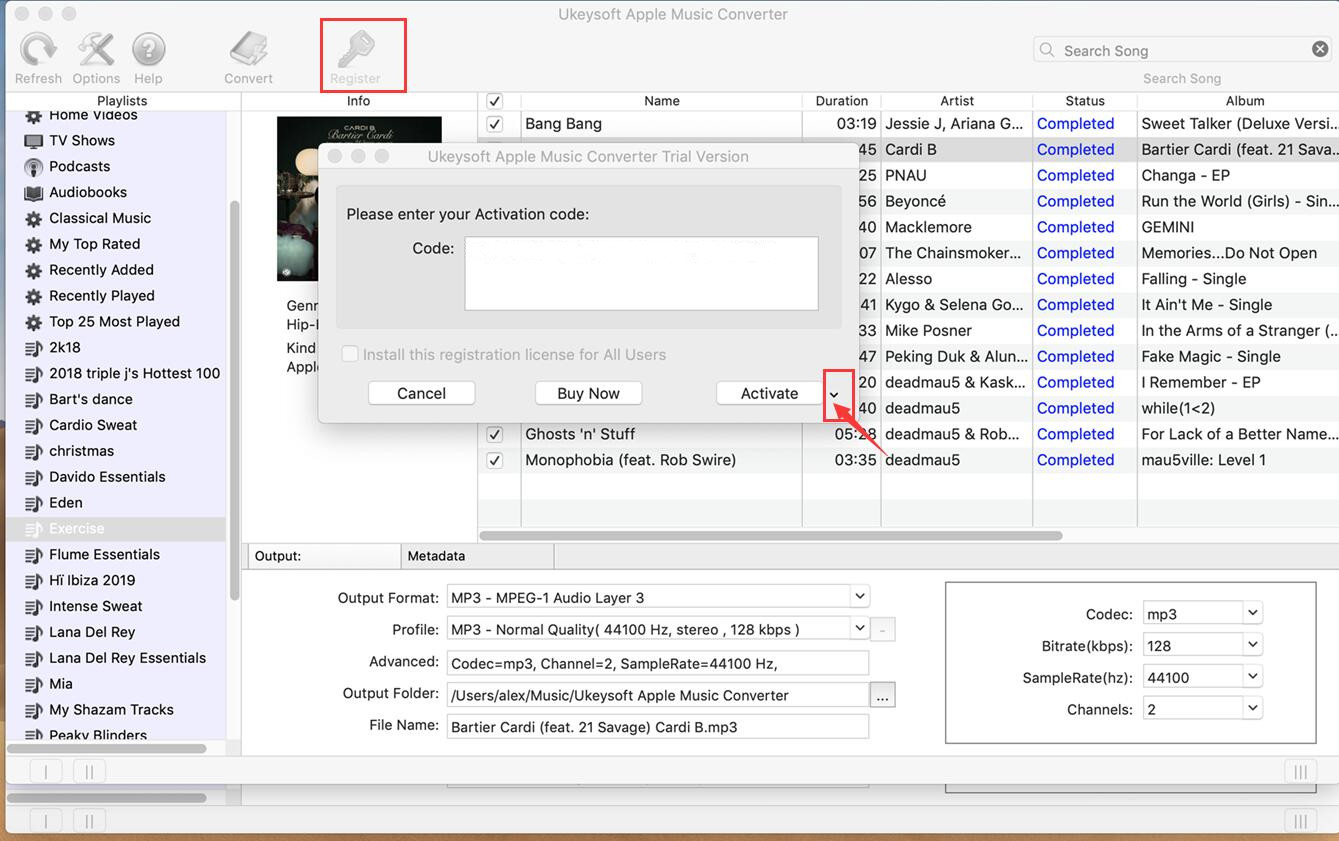Select 2018 triple j's Hottest 100 playlist

[134, 374]
